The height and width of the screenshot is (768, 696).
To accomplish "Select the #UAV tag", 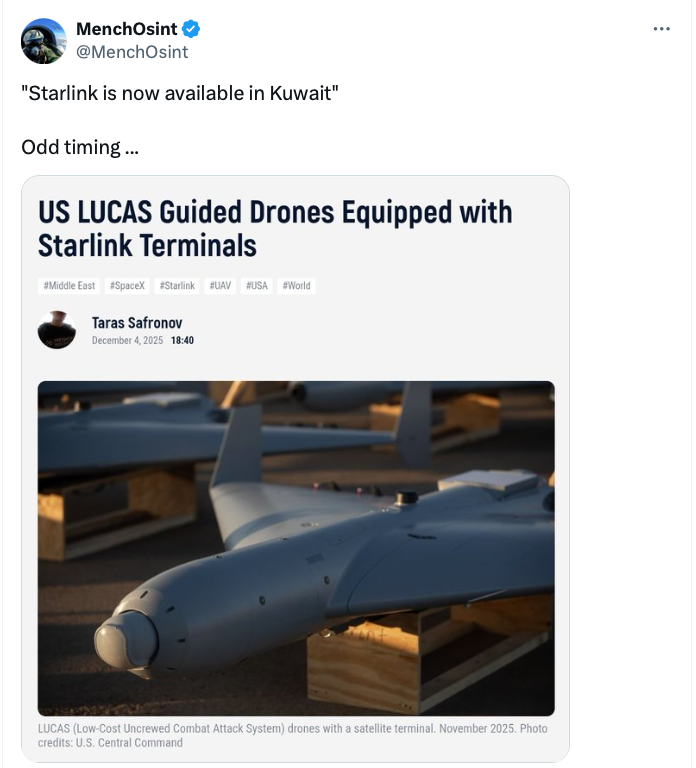I will coord(220,286).
